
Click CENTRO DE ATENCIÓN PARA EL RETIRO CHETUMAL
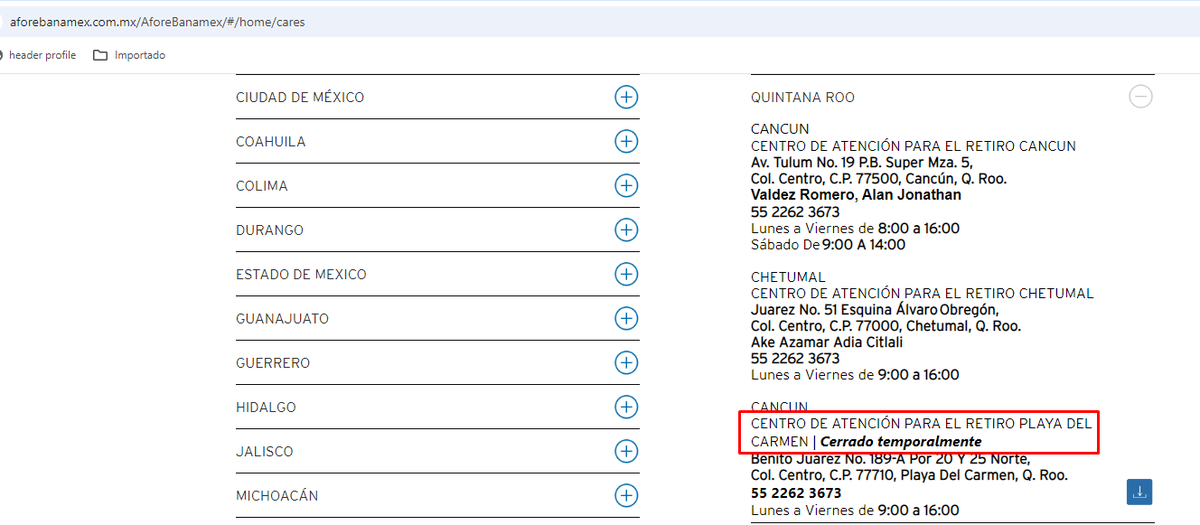pyautogui.click(x=922, y=293)
